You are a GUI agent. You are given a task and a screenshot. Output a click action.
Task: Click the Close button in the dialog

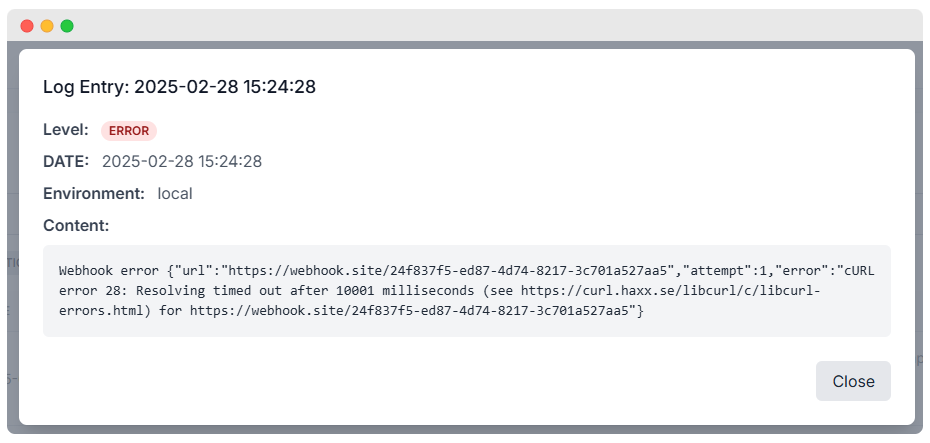pos(853,381)
